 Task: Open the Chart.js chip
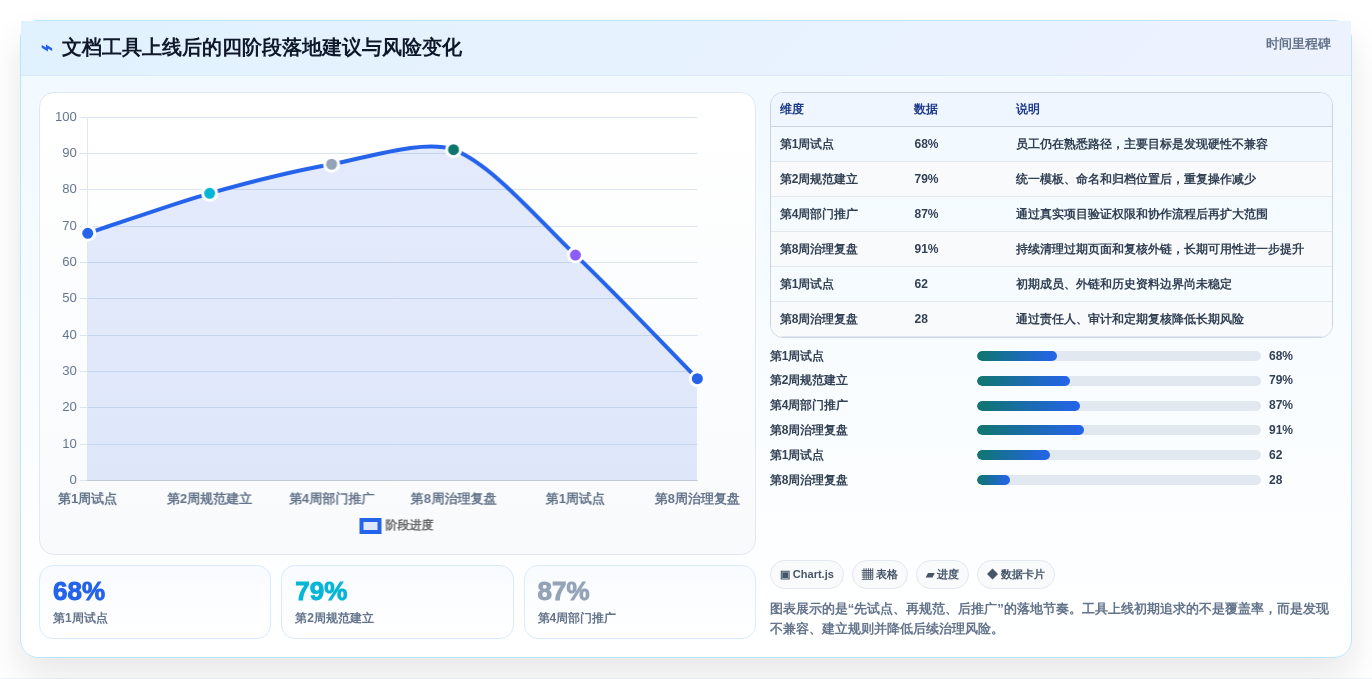coord(807,574)
